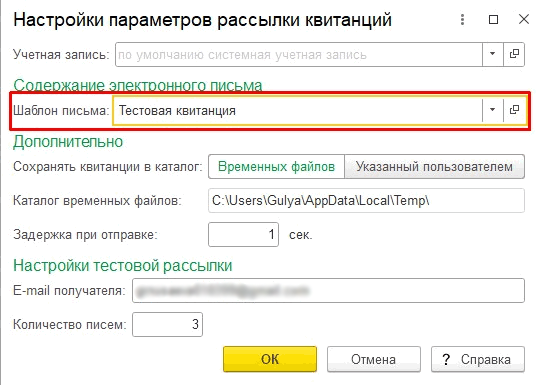Click the Отмена button
The height and width of the screenshot is (385, 541).
[374, 359]
